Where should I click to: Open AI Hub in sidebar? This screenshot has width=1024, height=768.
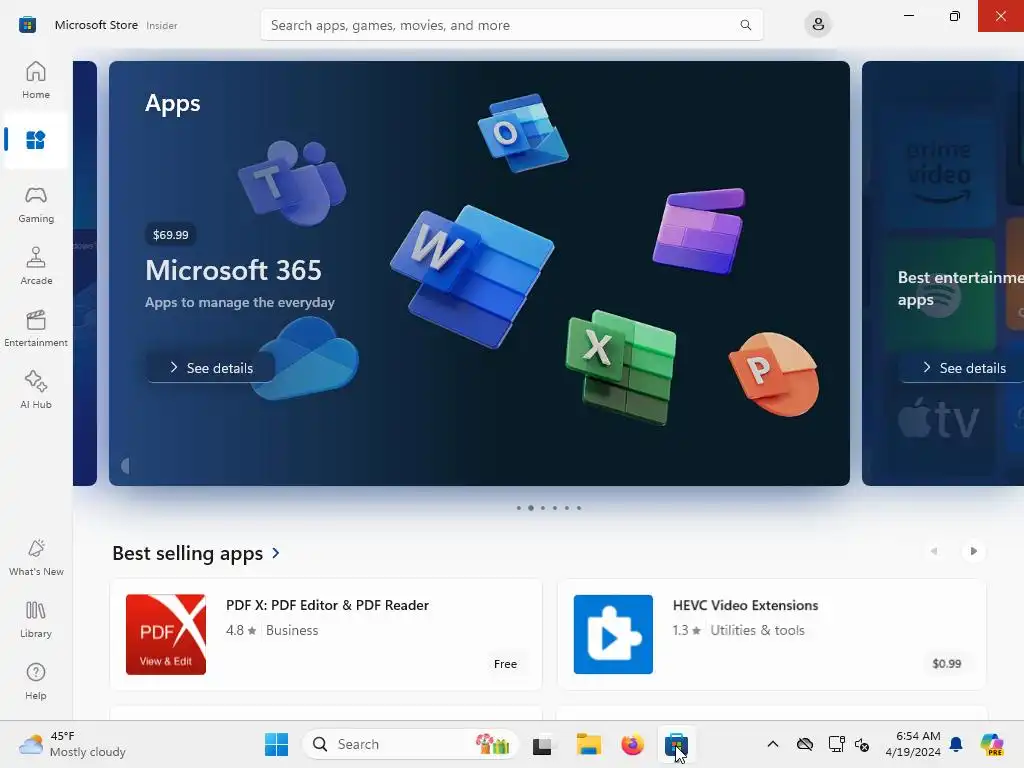tap(36, 390)
